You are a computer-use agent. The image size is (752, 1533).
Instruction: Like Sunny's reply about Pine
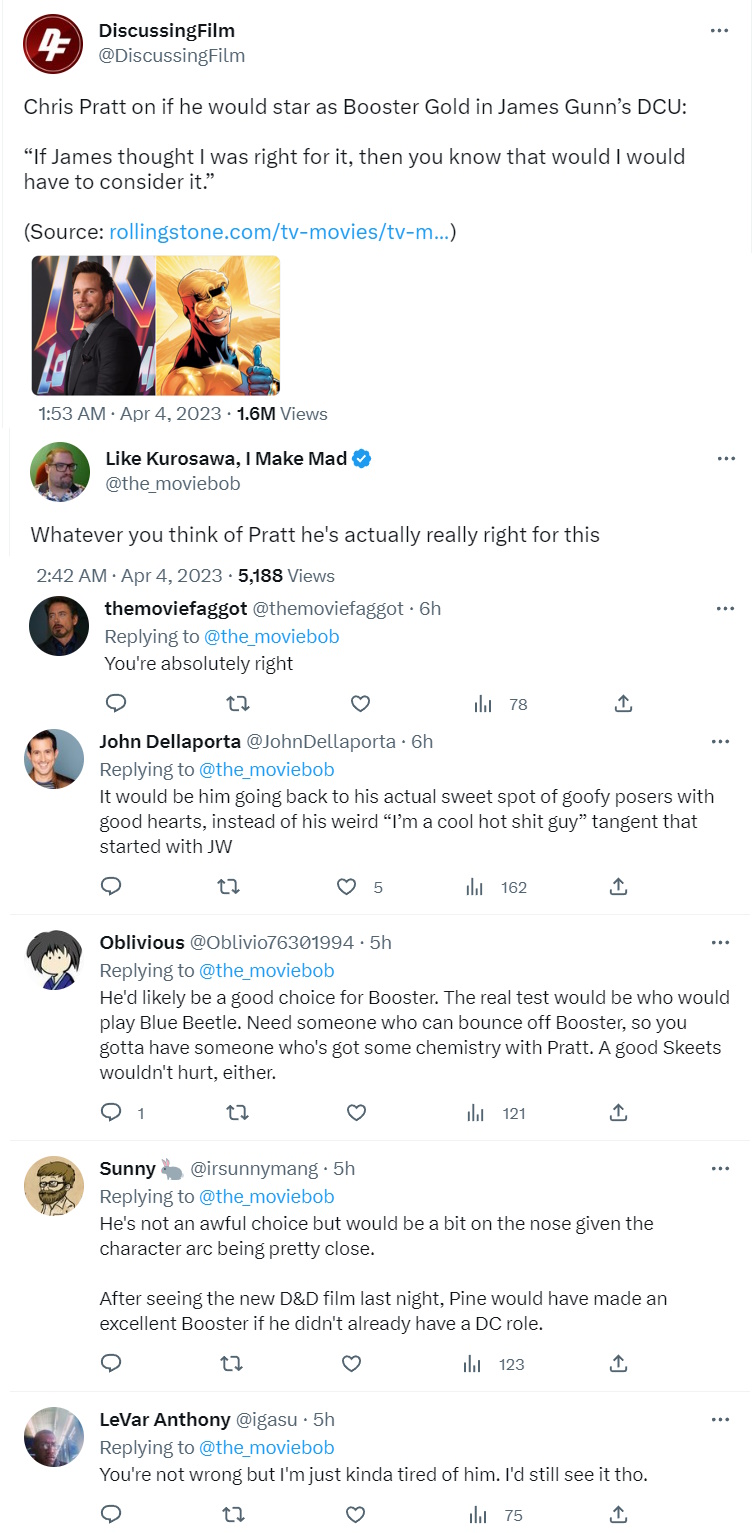[x=351, y=1364]
